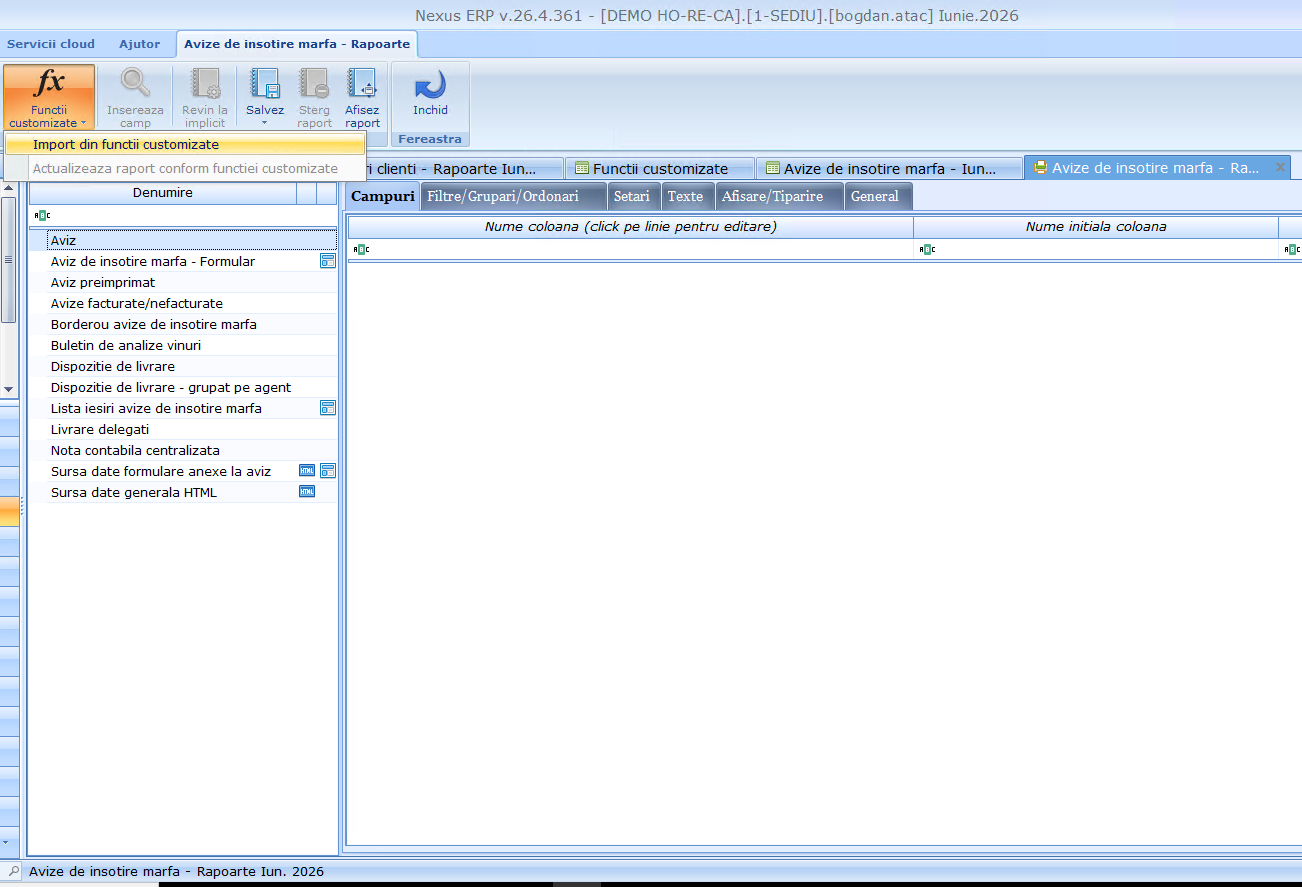Click form icon beside Aviz de insotire marfa - Formular
1302x887 pixels.
327,261
